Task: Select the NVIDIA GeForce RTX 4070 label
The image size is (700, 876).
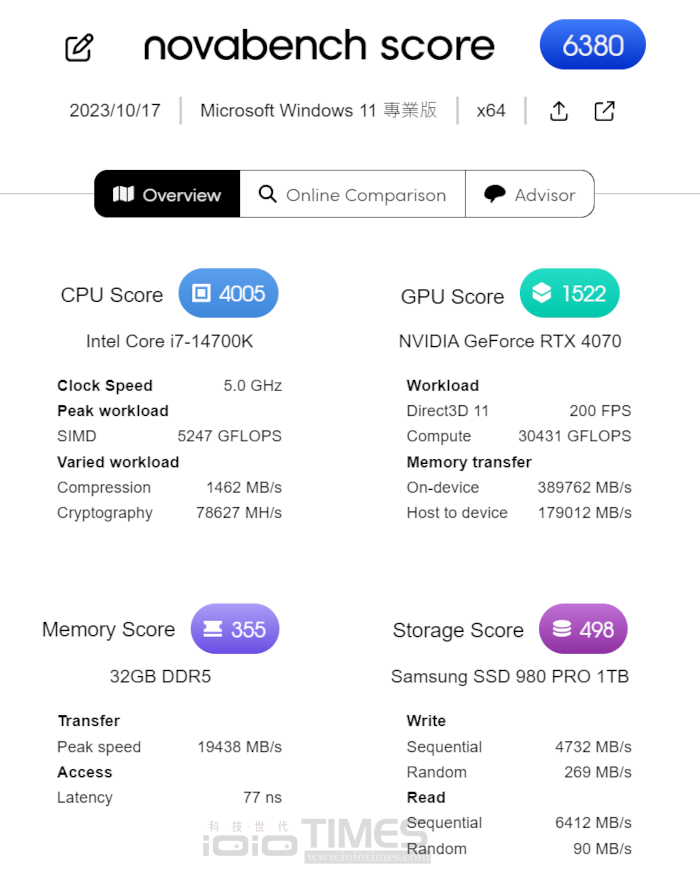Action: [x=511, y=341]
